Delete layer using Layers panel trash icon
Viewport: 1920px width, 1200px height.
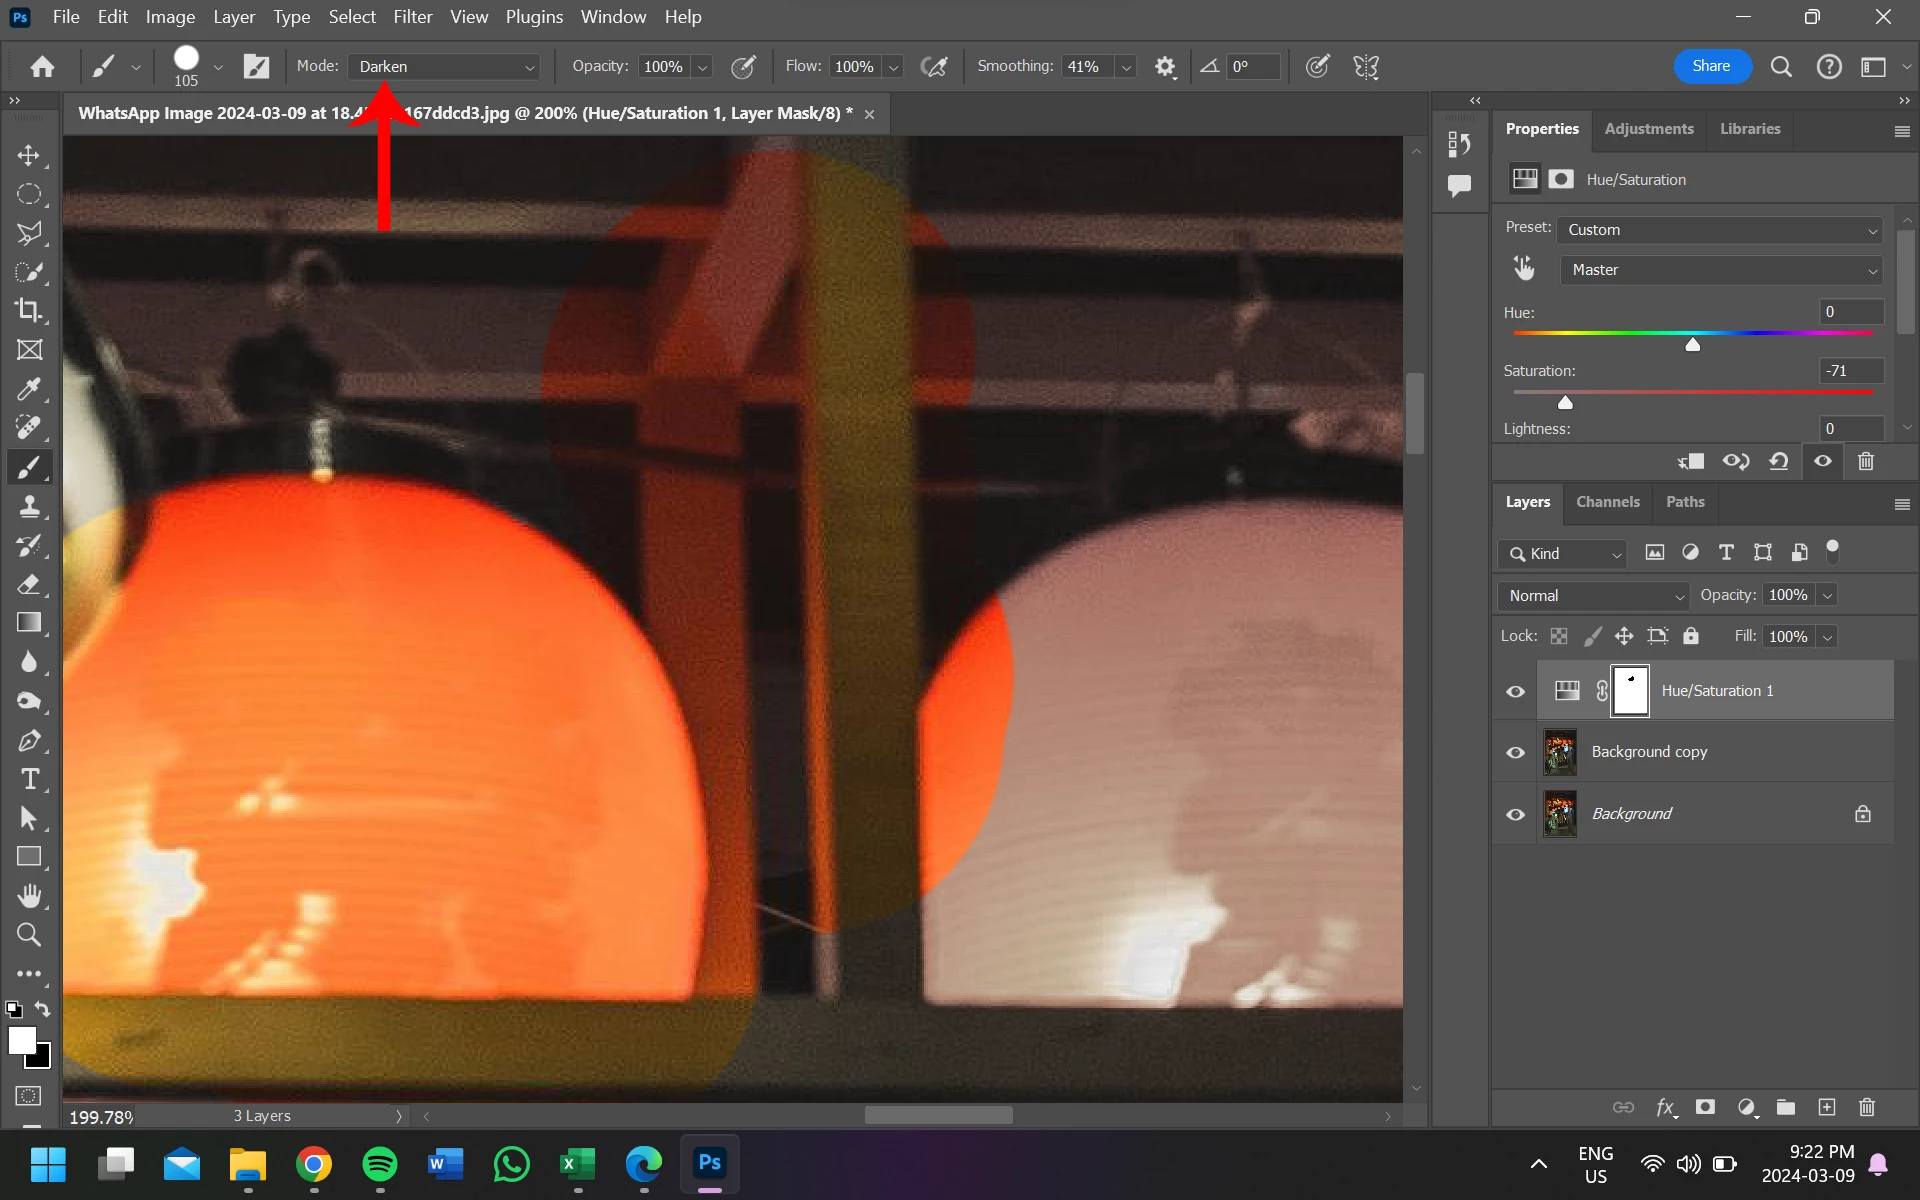click(1866, 1107)
